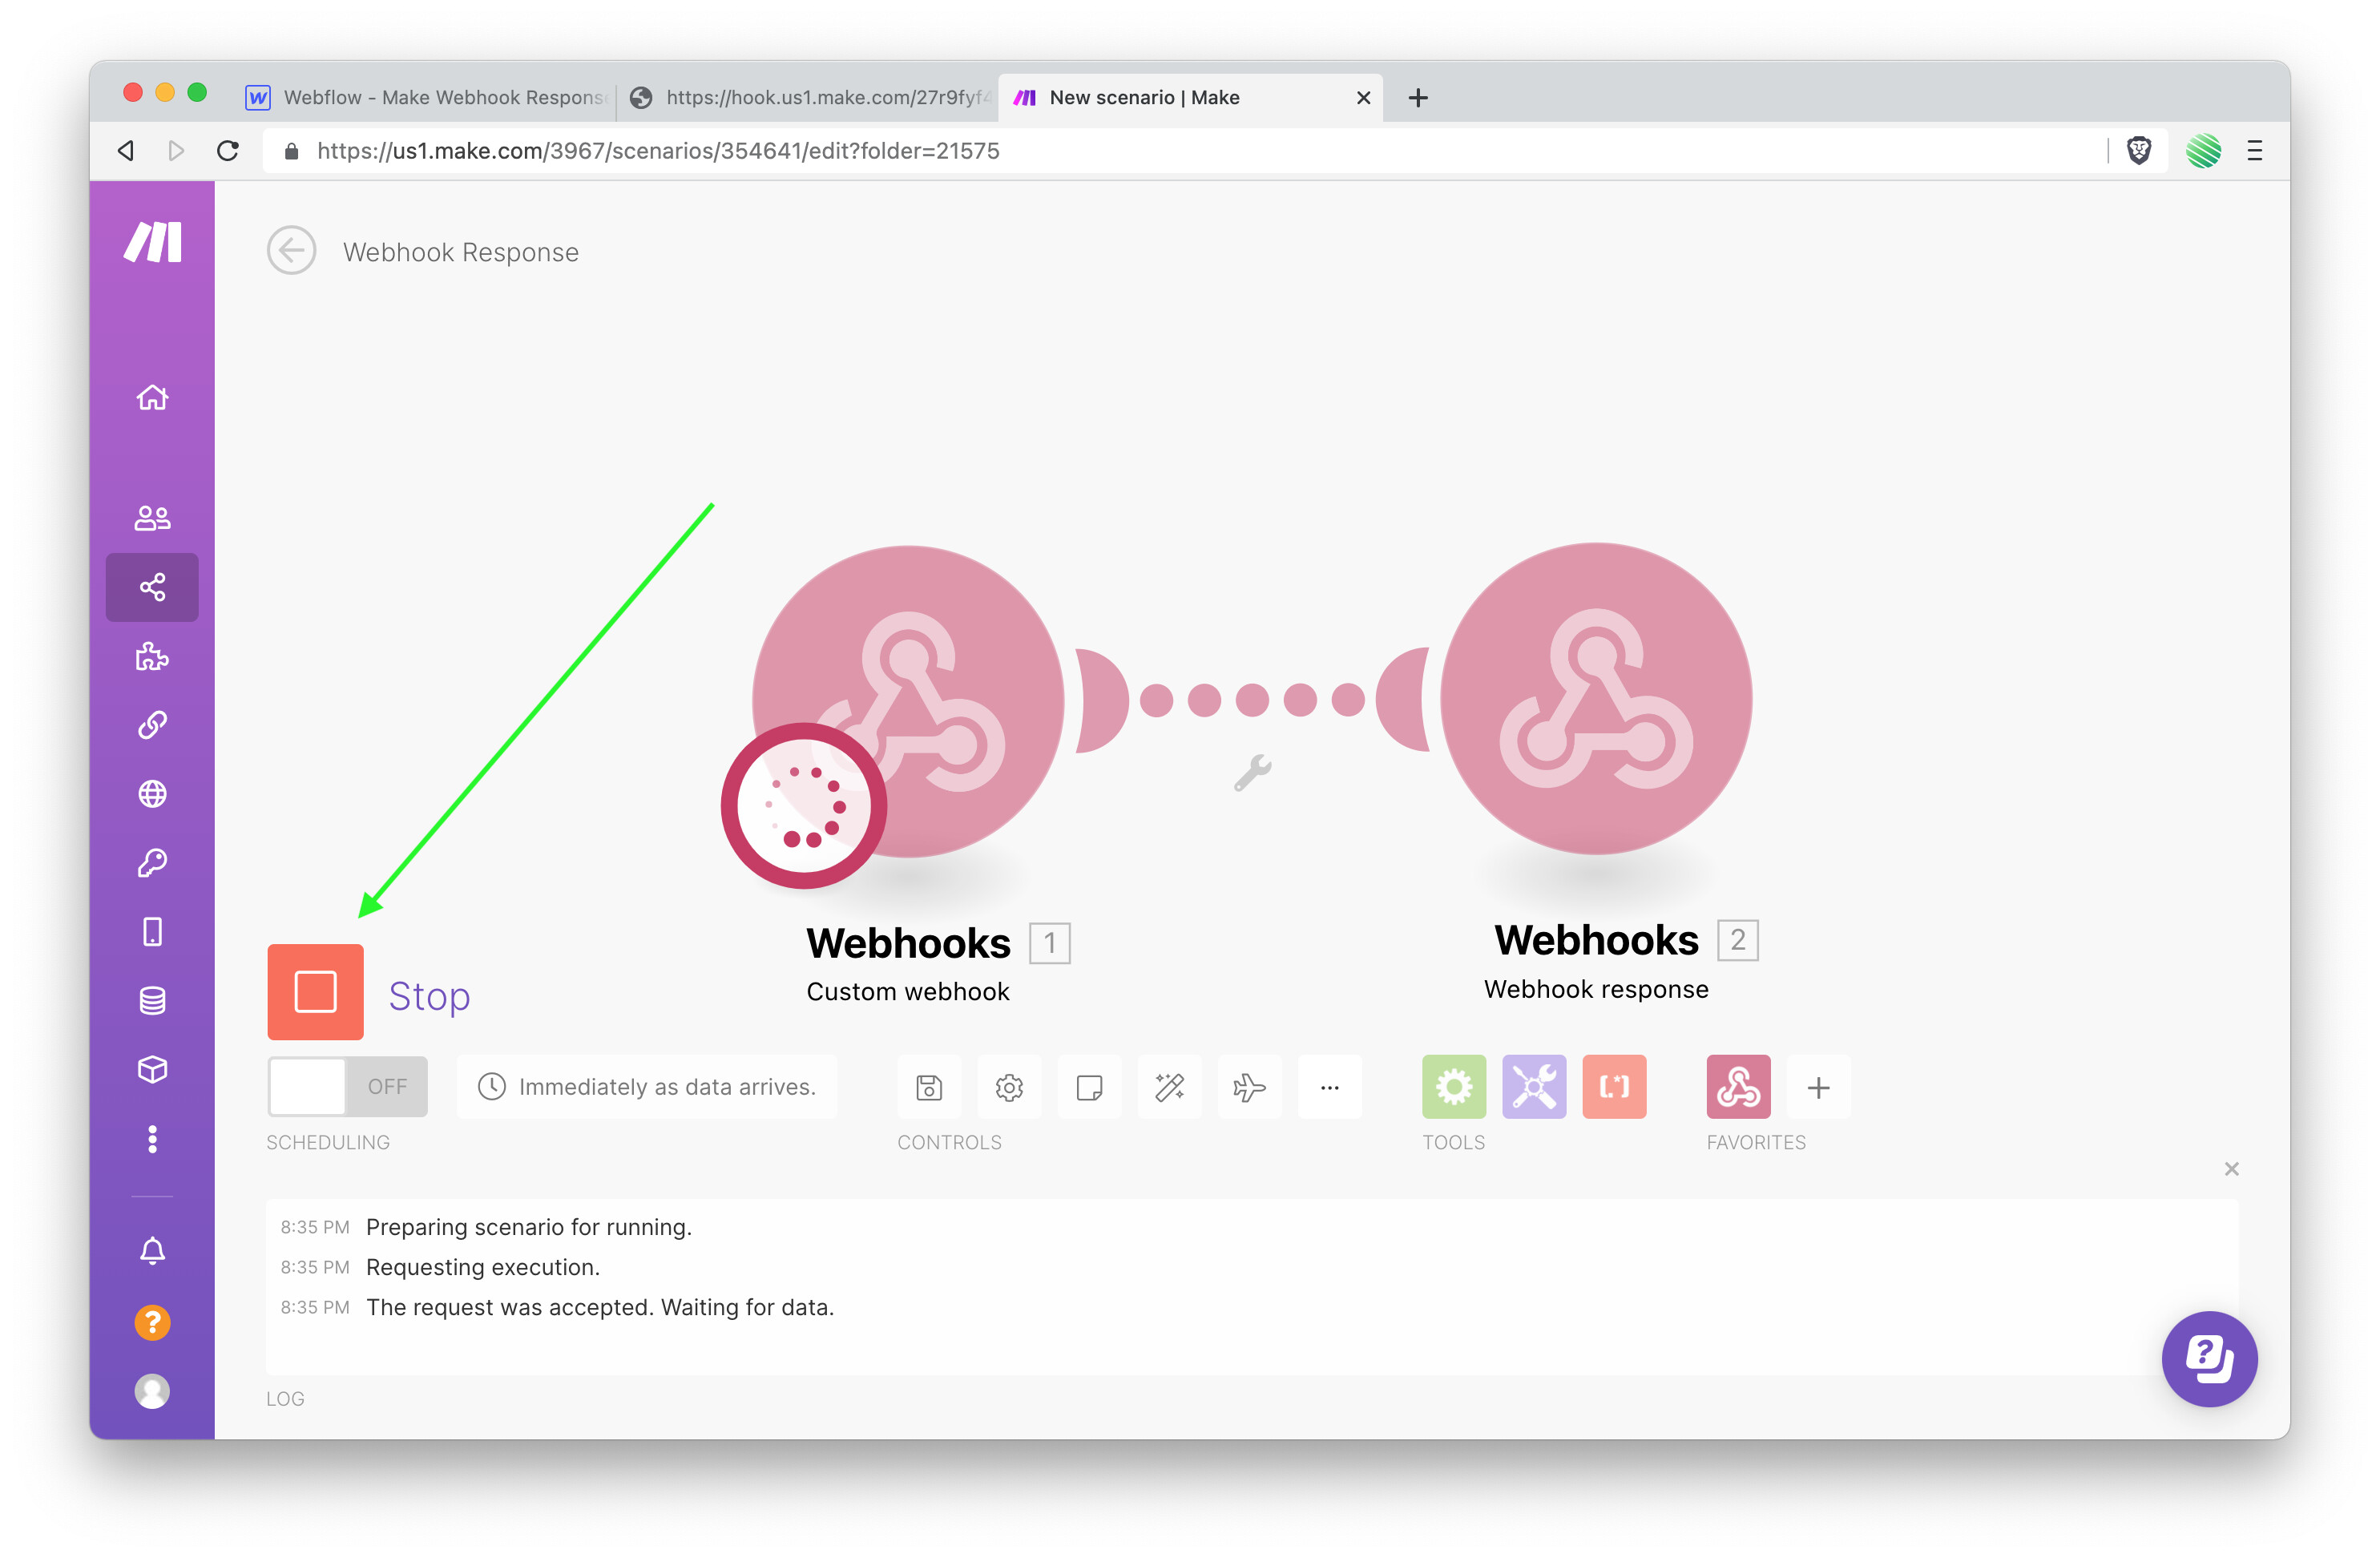Screen dimensions: 2380x1558
Task: Open Connections link sidebar icon
Action: coord(152,725)
